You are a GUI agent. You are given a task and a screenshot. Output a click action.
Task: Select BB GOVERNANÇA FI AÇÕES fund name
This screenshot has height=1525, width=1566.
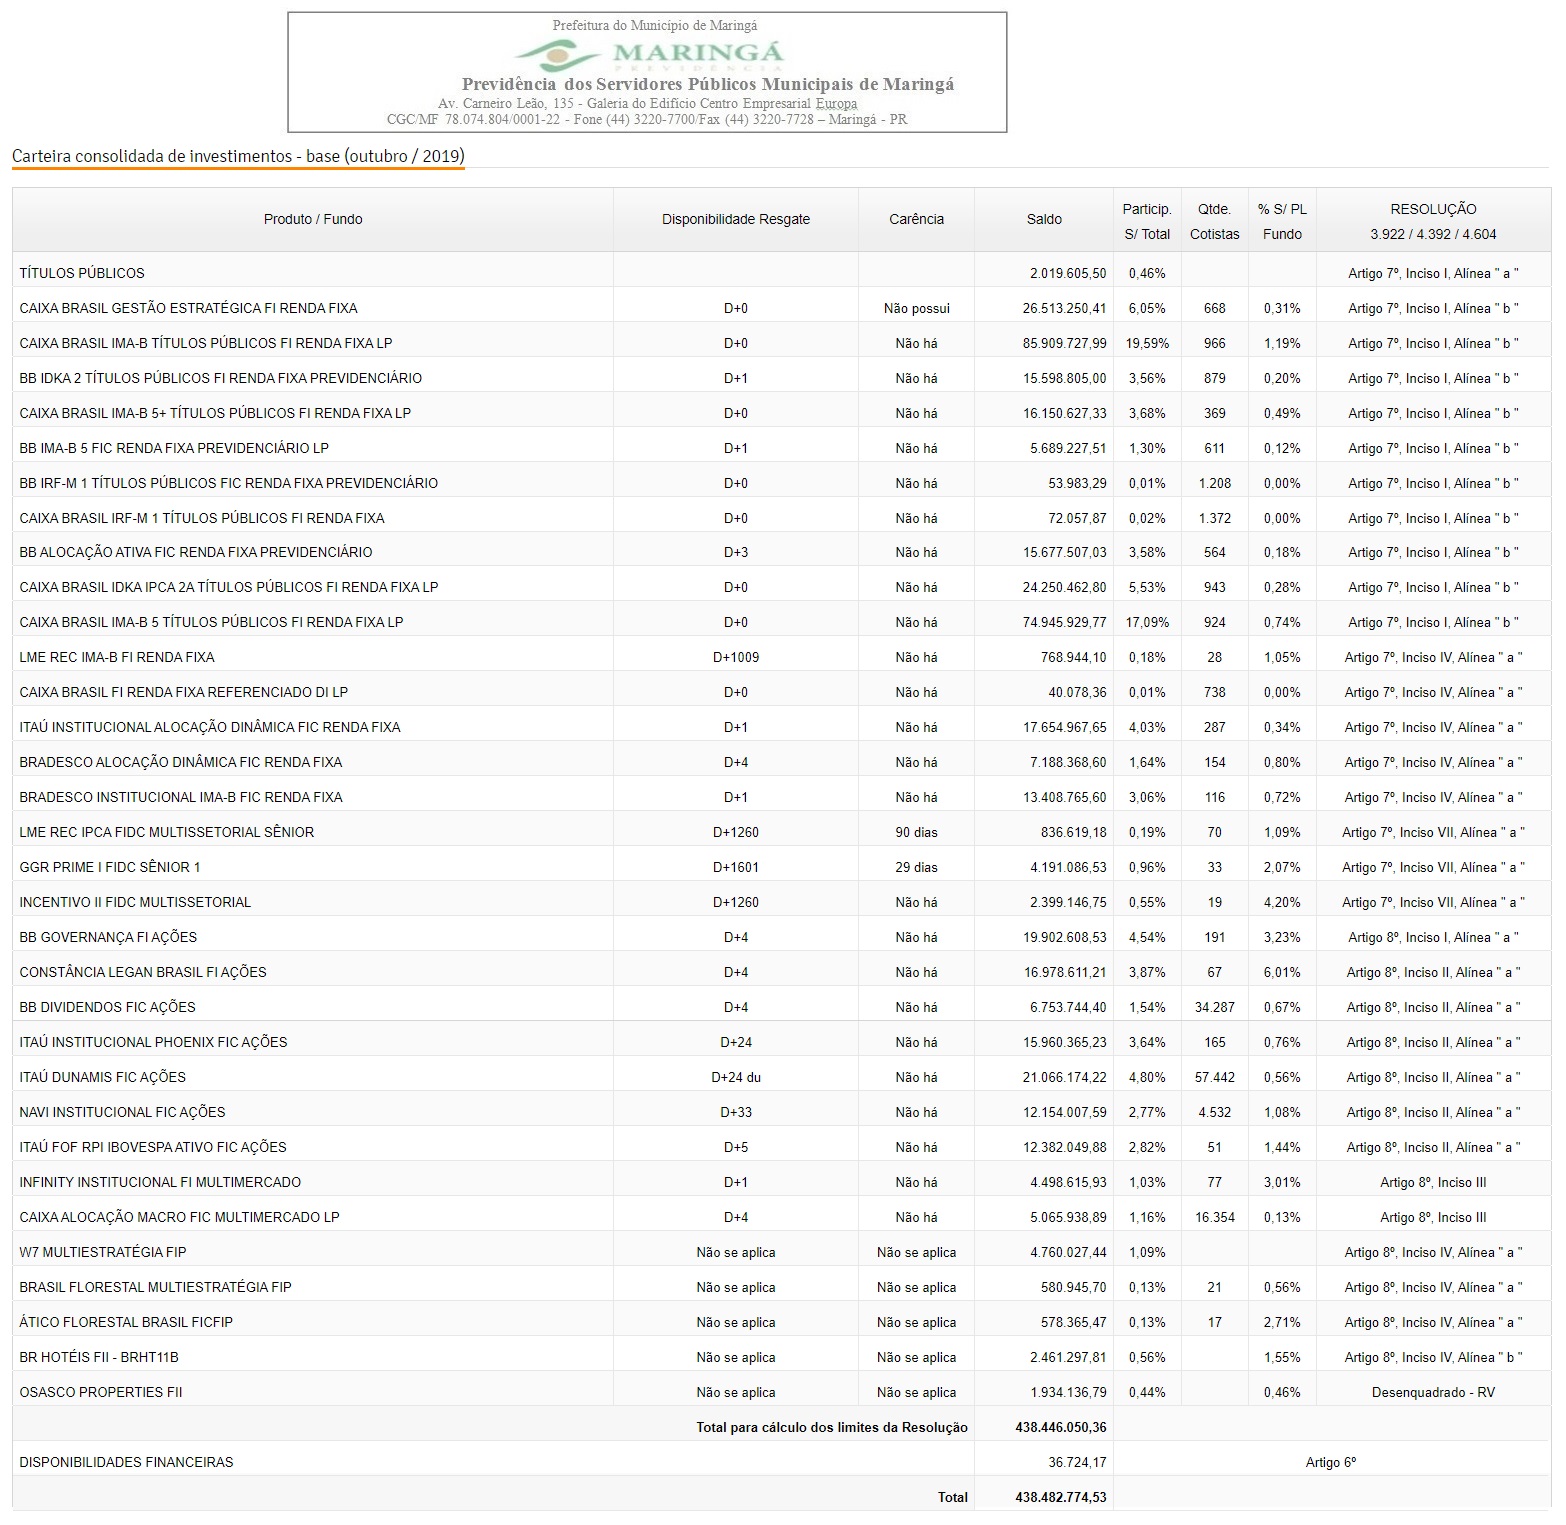pos(108,937)
